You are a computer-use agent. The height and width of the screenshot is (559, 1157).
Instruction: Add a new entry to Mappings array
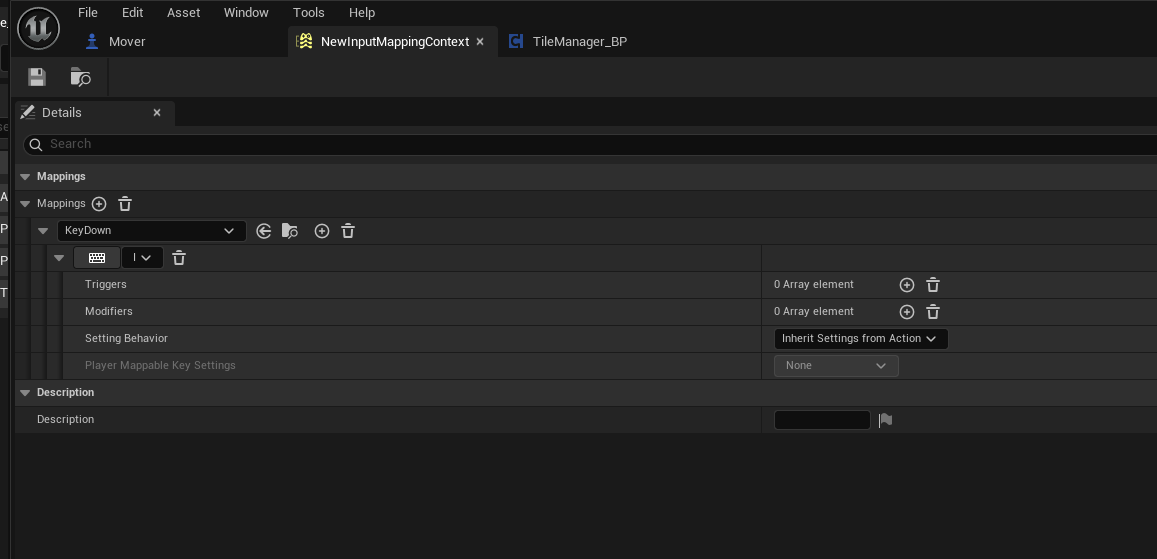tap(99, 204)
